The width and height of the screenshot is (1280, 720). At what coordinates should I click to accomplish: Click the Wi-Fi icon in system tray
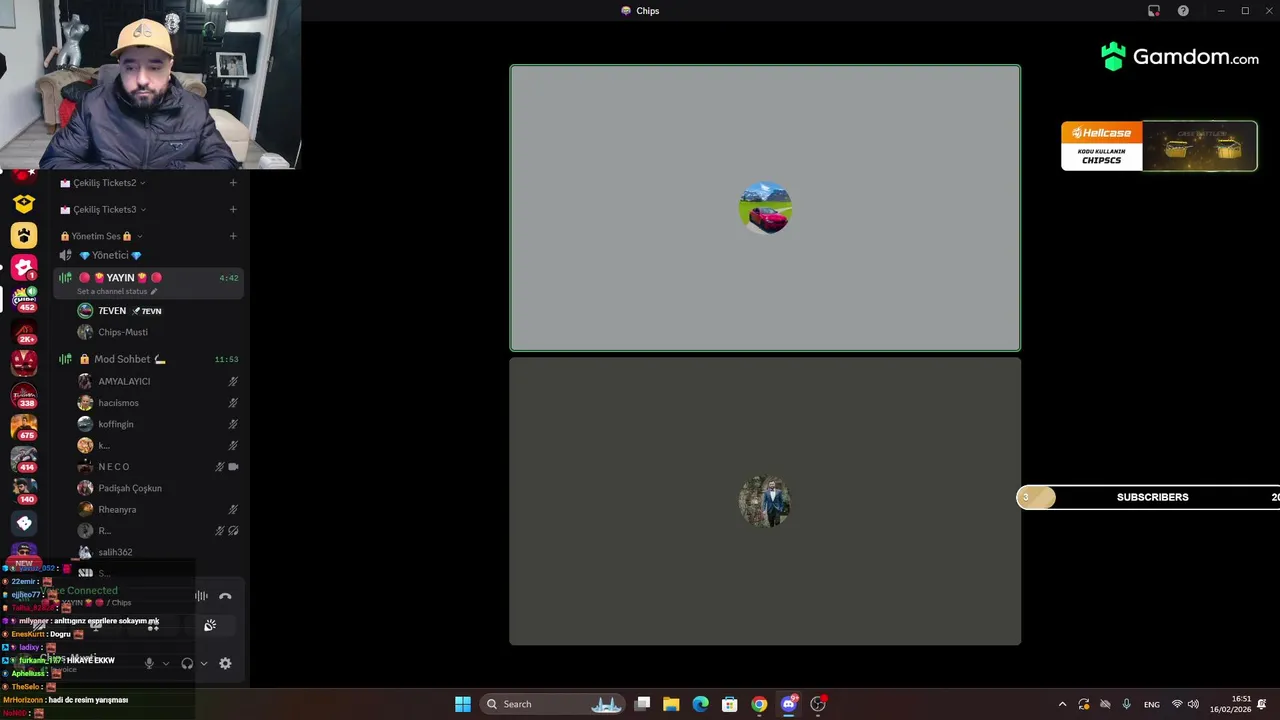tap(1177, 704)
